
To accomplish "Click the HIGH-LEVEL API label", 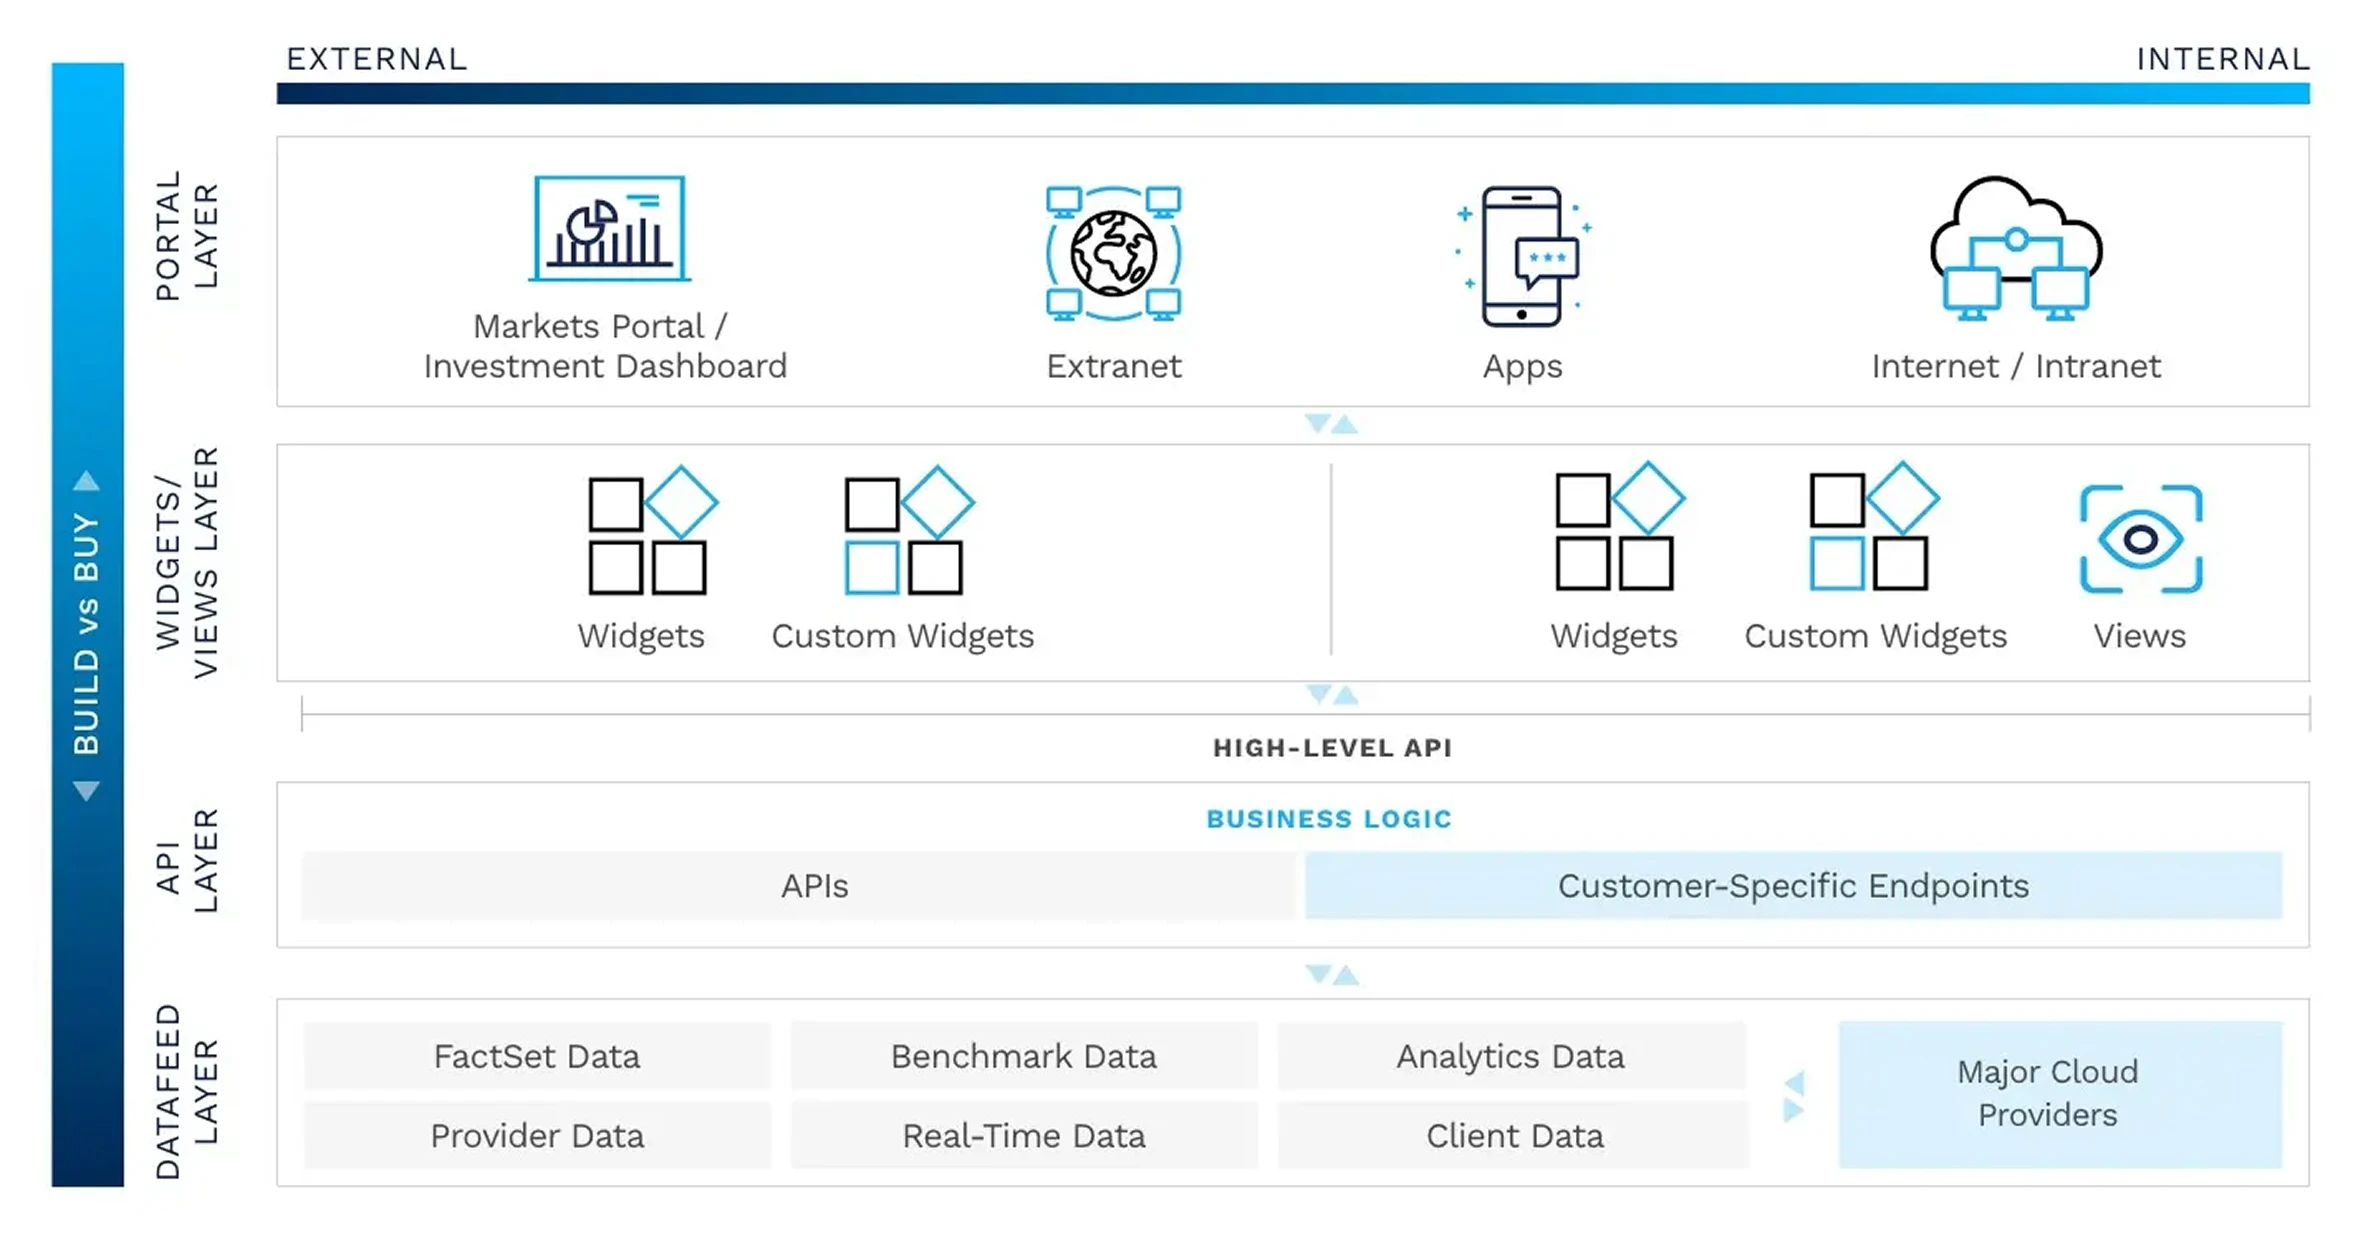I will (x=1332, y=748).
